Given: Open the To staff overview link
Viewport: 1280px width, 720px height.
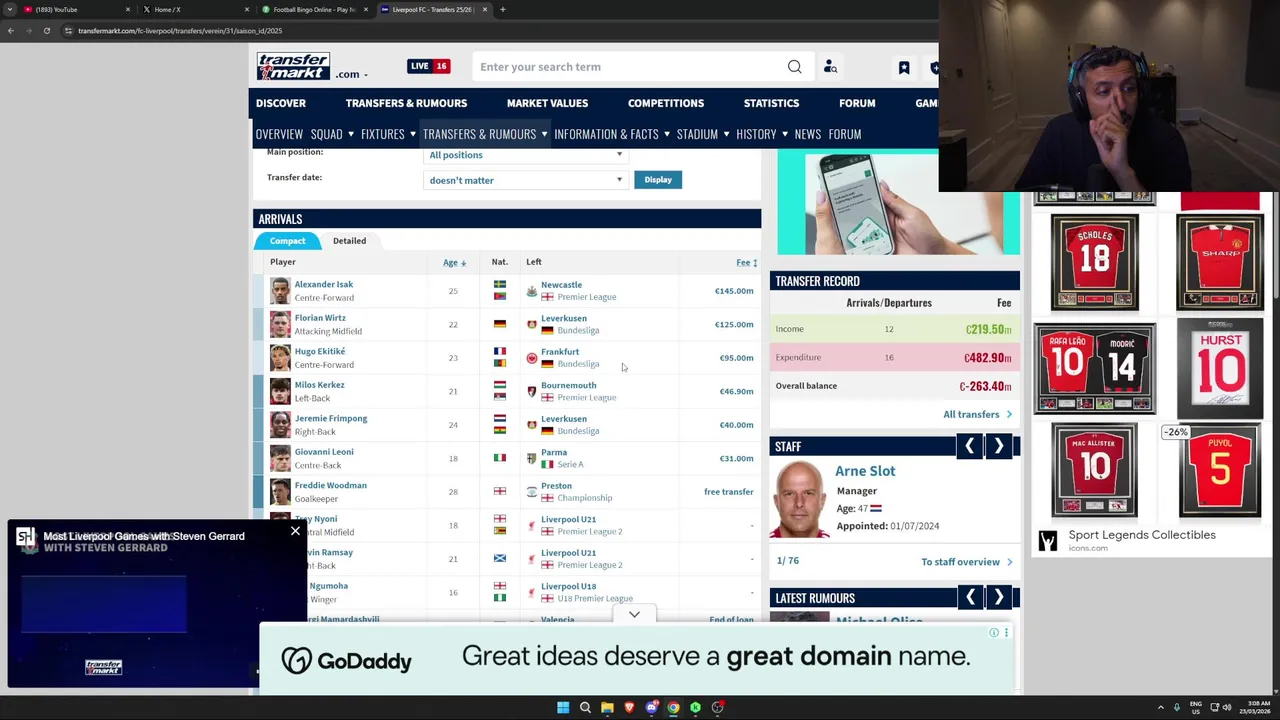Looking at the screenshot, I should tap(966, 562).
